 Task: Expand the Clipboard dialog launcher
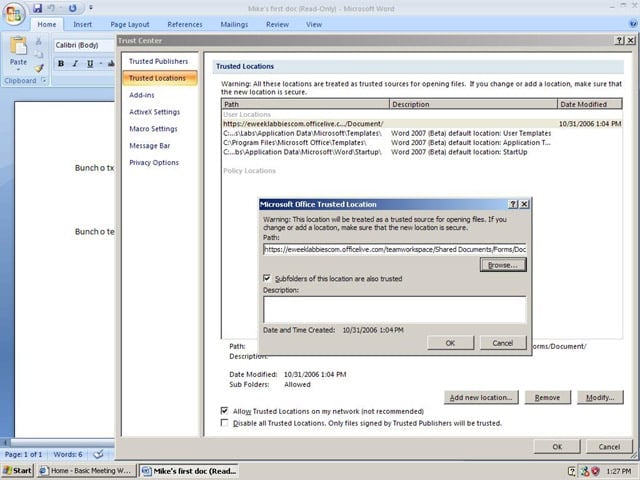44,80
